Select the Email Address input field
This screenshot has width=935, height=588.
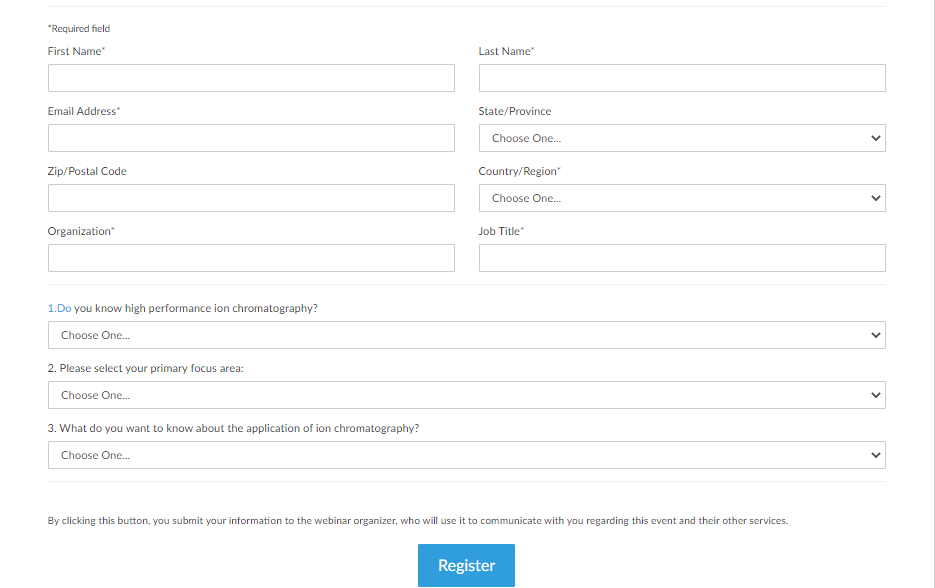point(251,138)
